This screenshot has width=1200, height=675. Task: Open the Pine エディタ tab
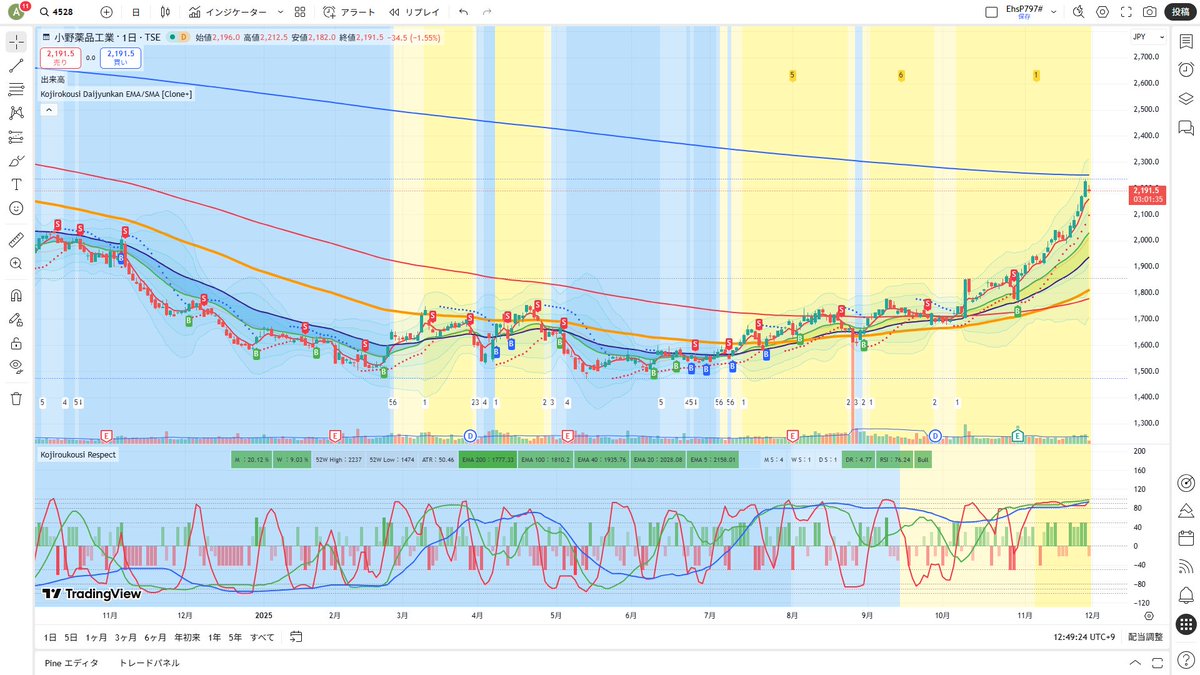(x=71, y=662)
